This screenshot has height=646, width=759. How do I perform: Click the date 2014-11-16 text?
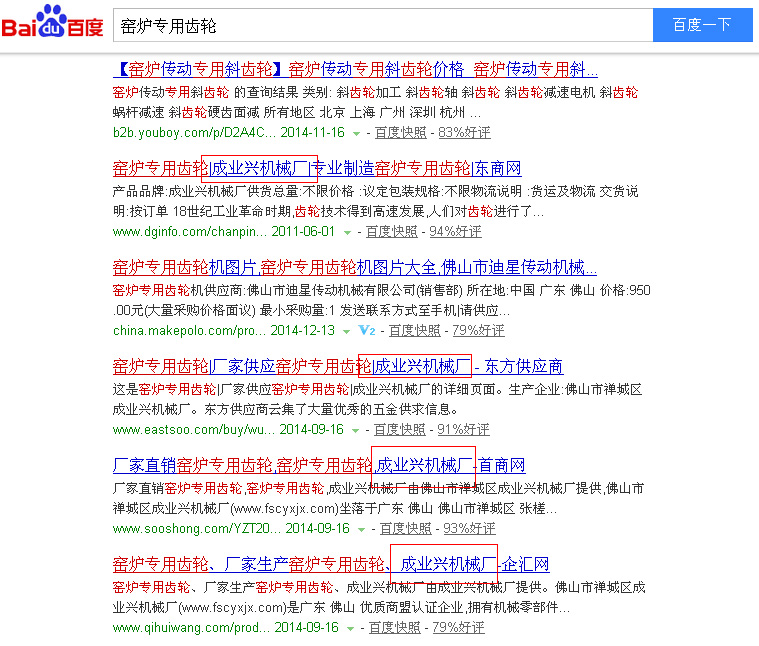pos(313,133)
